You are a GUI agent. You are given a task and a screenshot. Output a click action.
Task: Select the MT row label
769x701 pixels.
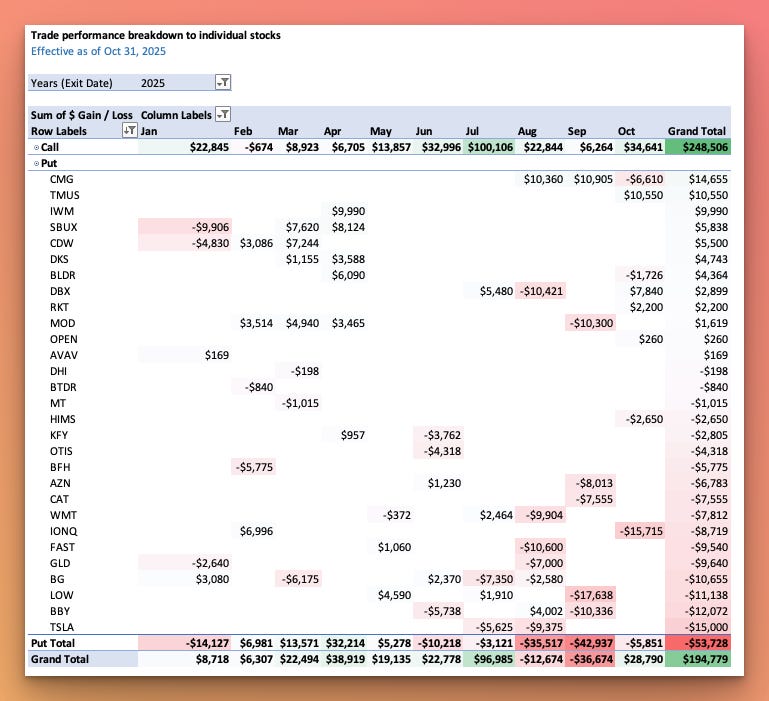tap(57, 403)
